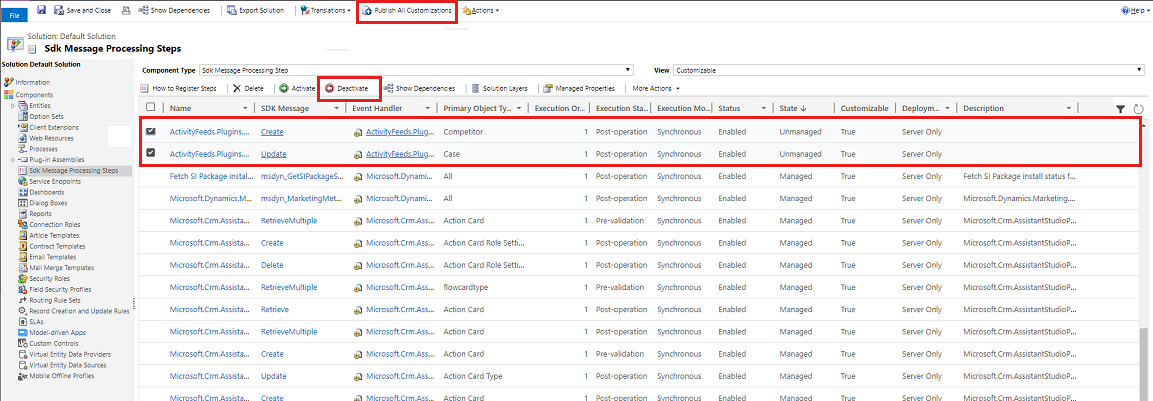1153x401 pixels.
Task: Expand the Entities tree node
Action: click(x=13, y=105)
